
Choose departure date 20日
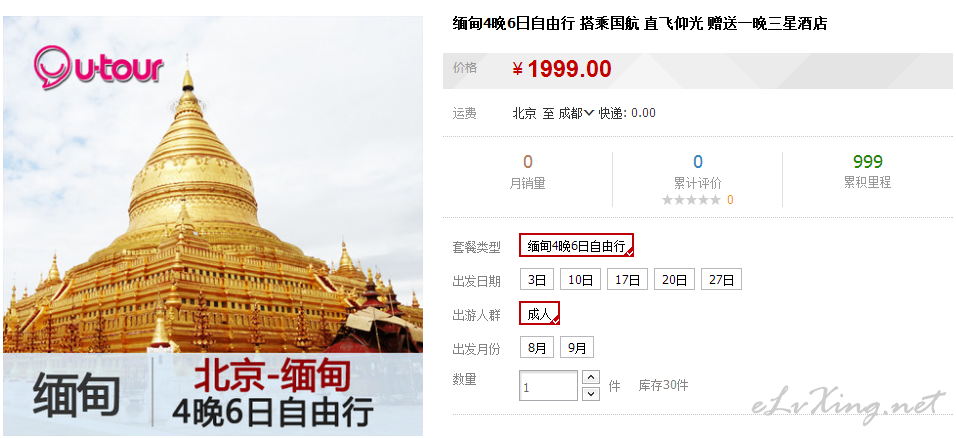click(x=674, y=280)
